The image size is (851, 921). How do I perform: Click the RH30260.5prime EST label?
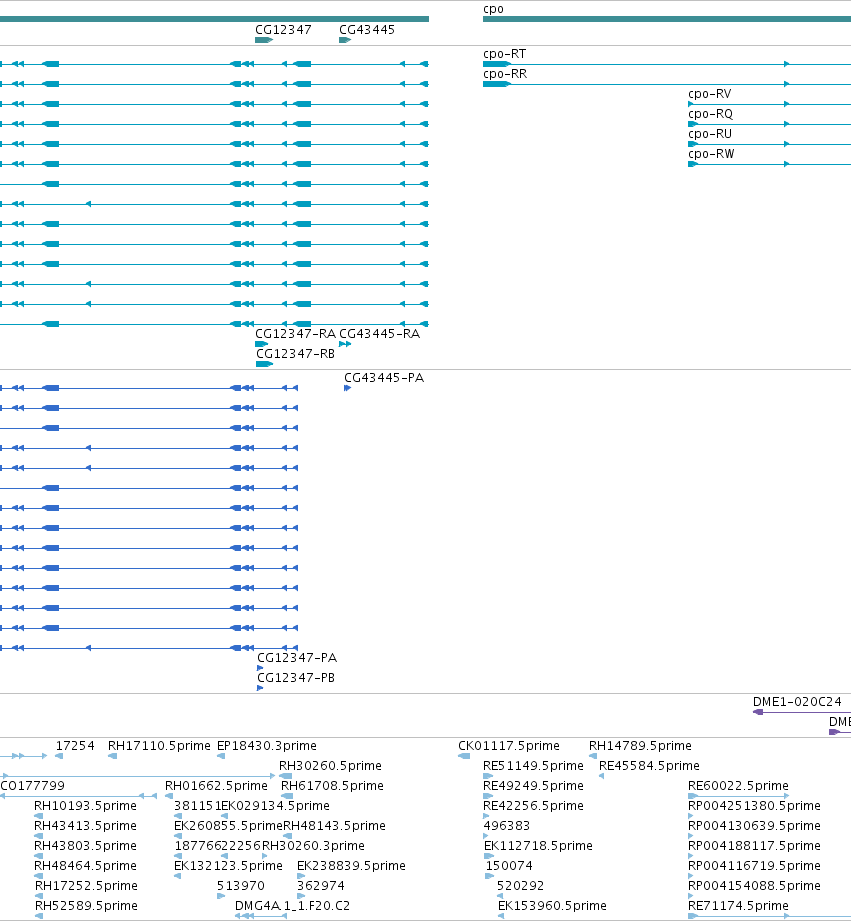click(330, 765)
